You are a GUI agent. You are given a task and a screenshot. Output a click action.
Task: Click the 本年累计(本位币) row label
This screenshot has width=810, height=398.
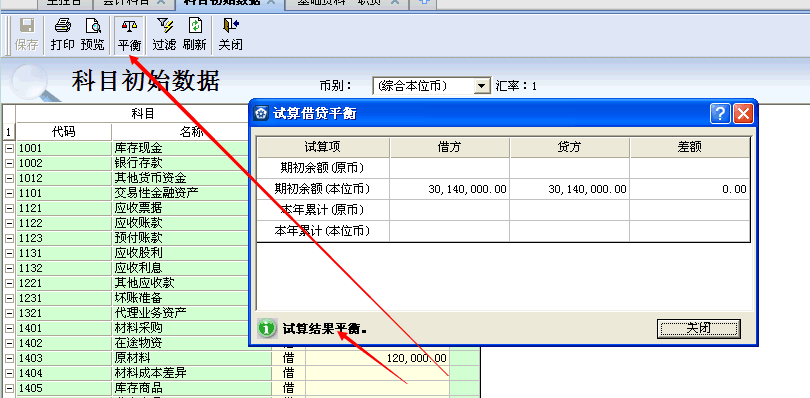click(323, 231)
